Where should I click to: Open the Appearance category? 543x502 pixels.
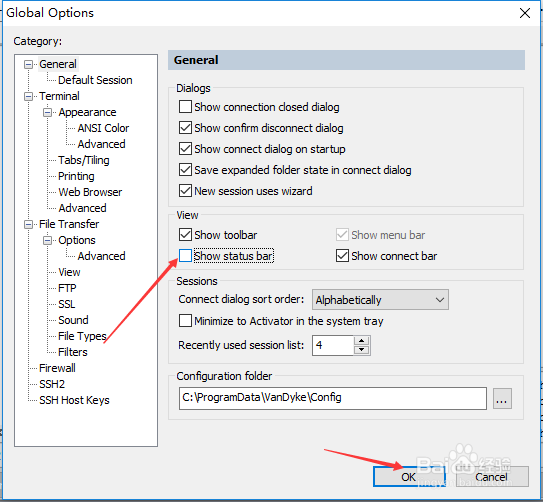pos(87,113)
